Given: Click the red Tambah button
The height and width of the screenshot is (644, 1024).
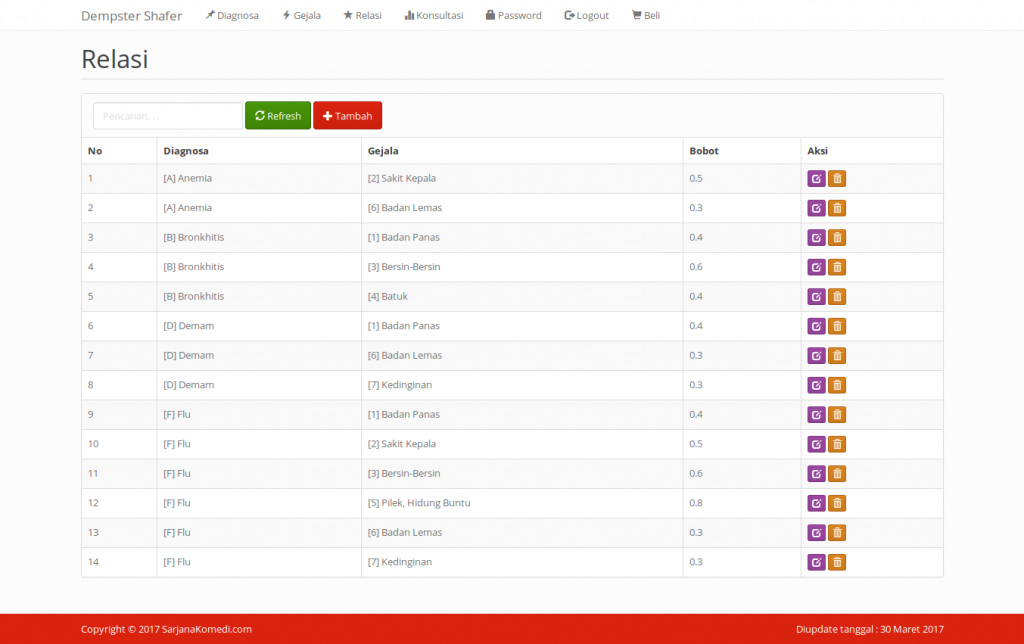Looking at the screenshot, I should tap(347, 115).
